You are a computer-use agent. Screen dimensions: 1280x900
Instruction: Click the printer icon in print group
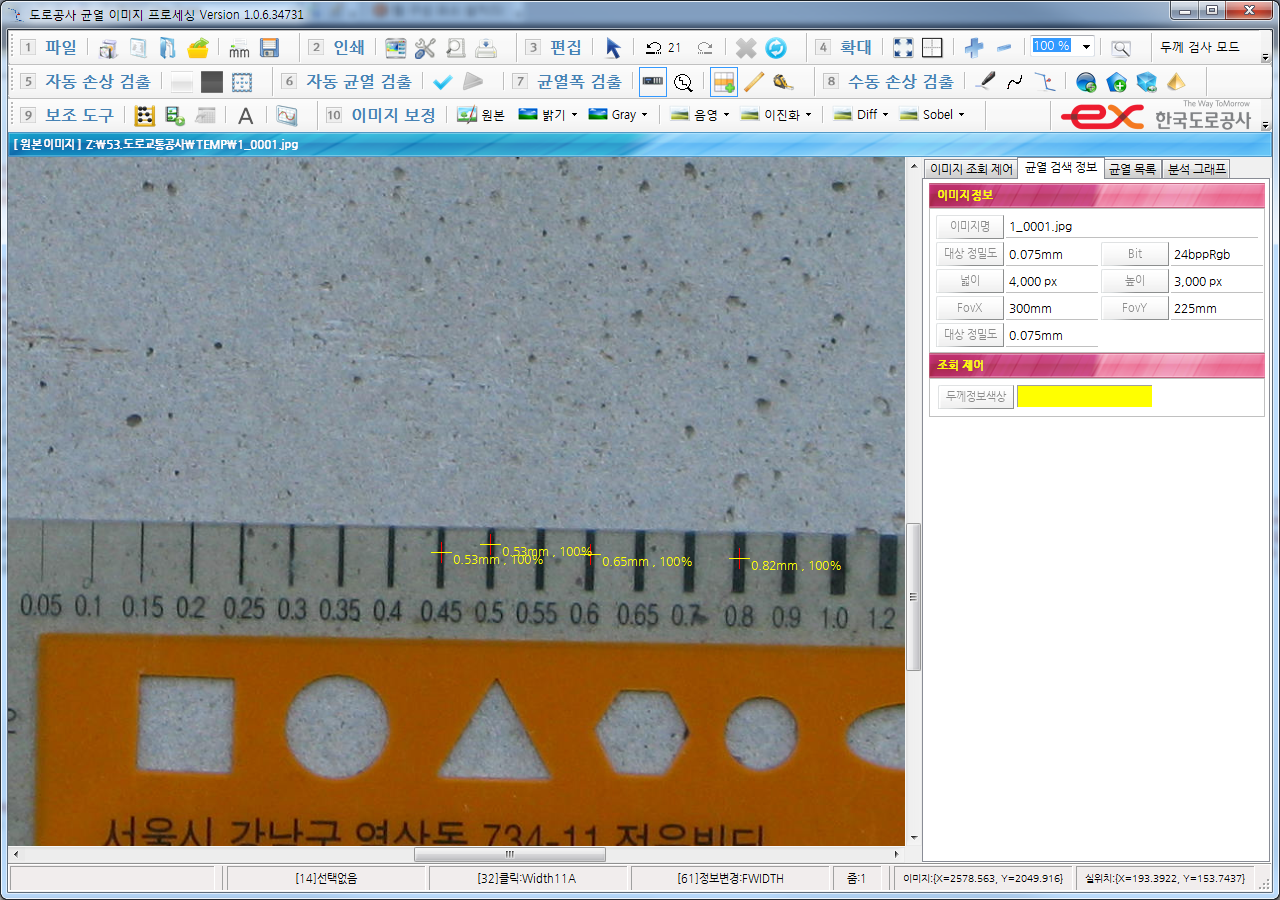485,48
